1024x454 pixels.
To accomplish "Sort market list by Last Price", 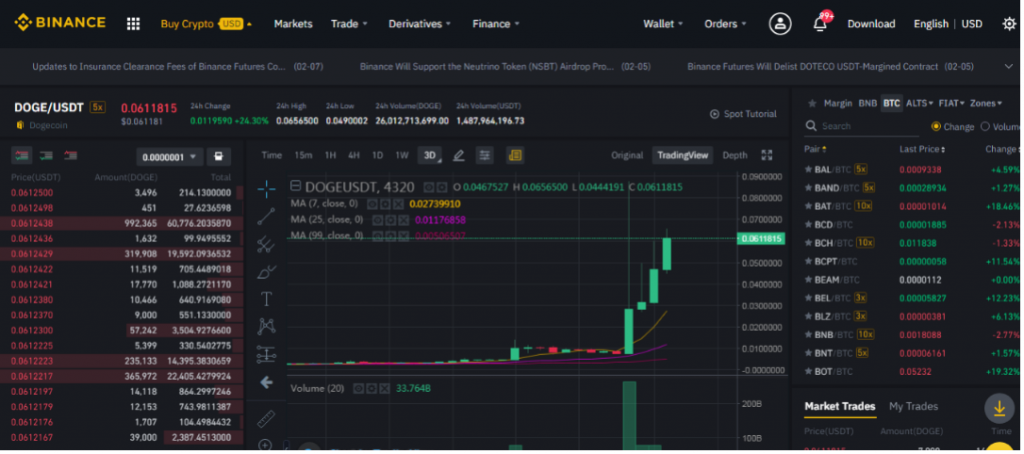I will (x=922, y=149).
